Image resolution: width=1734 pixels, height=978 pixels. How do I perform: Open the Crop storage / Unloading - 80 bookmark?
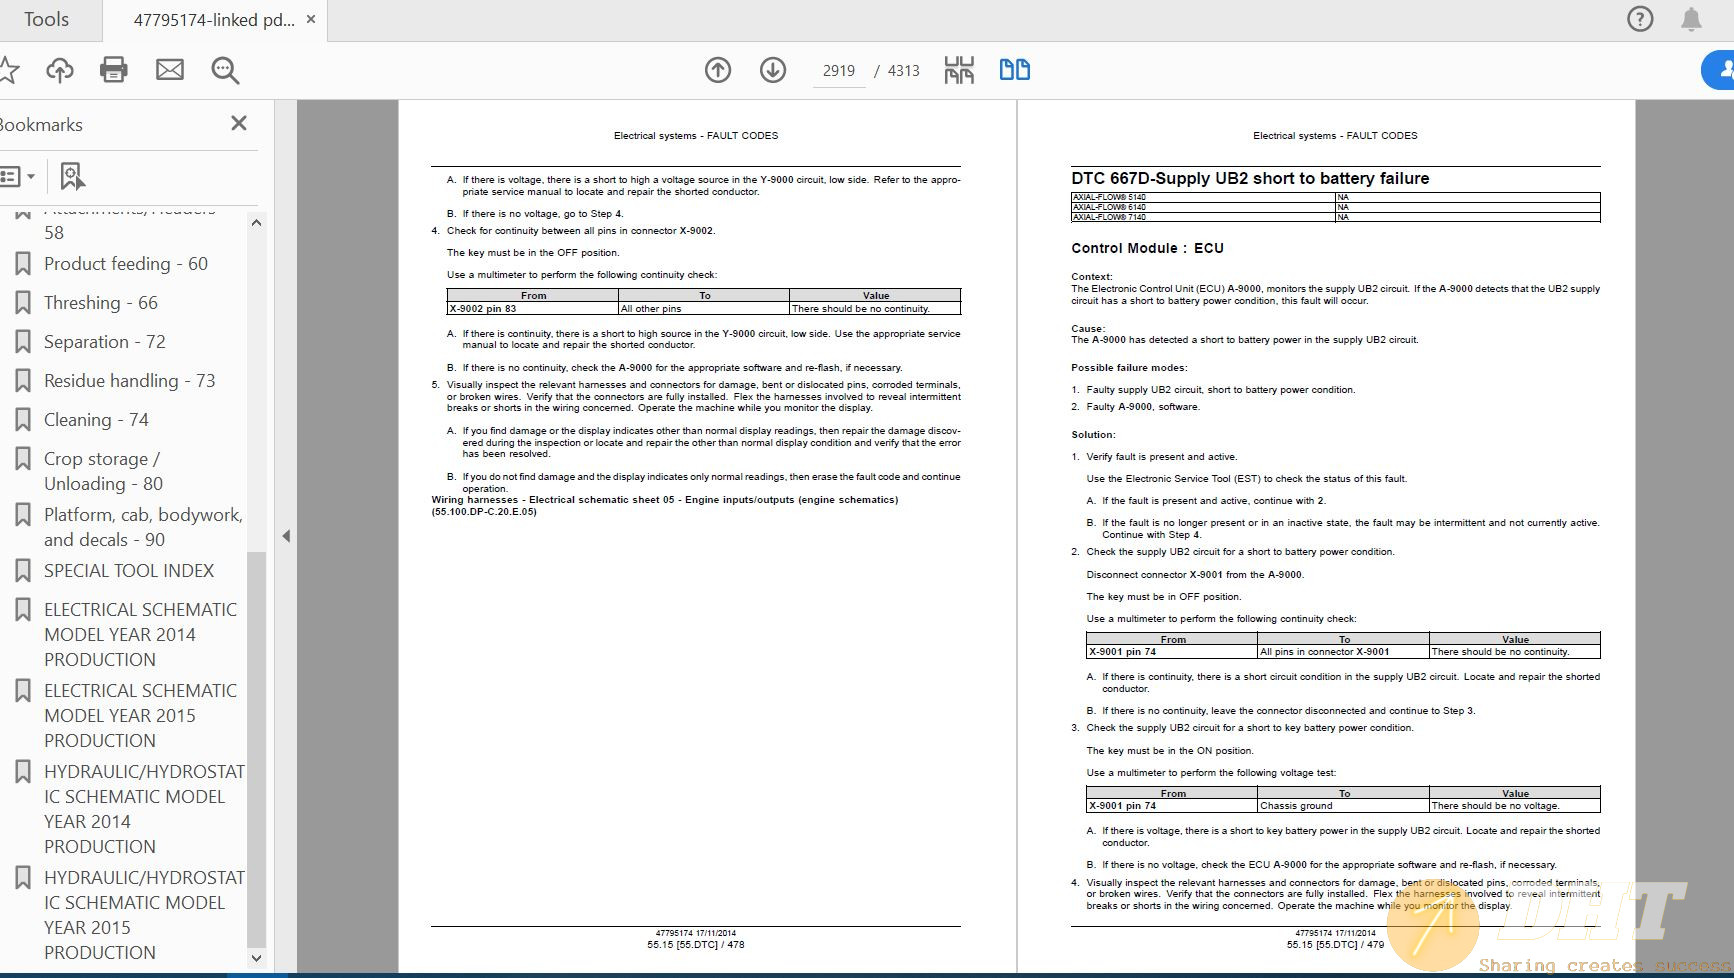pyautogui.click(x=103, y=471)
